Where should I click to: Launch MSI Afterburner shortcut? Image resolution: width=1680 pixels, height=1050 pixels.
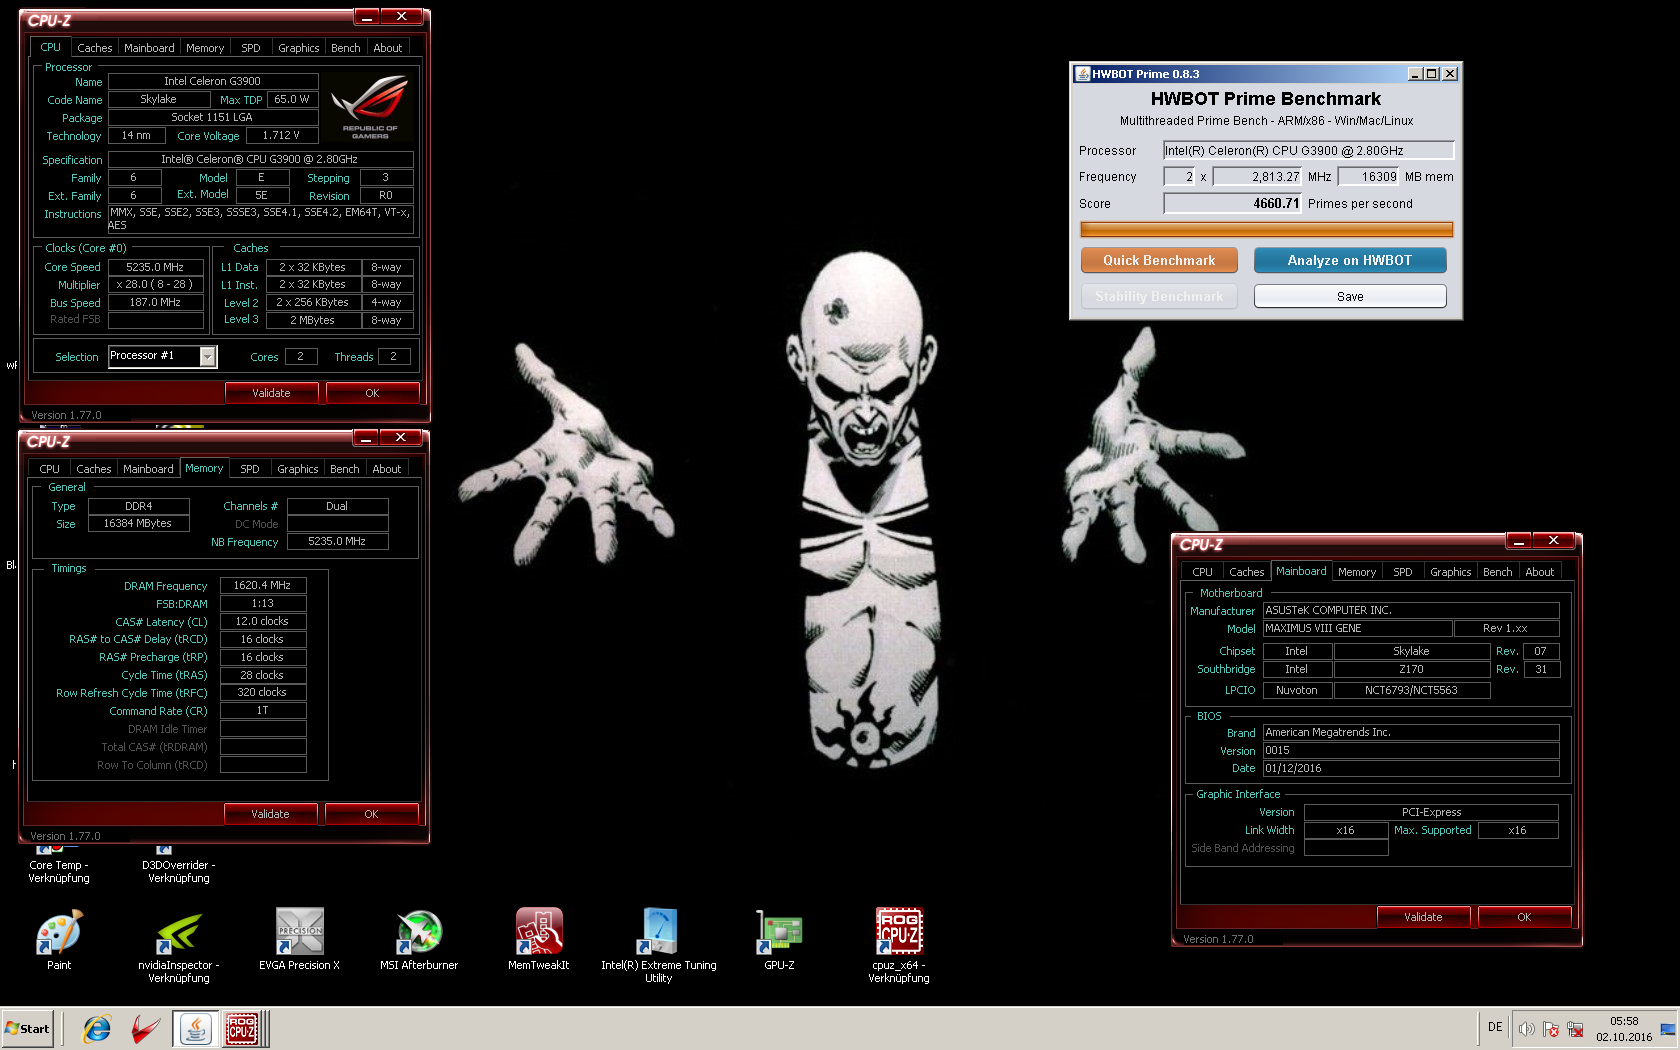tap(419, 940)
